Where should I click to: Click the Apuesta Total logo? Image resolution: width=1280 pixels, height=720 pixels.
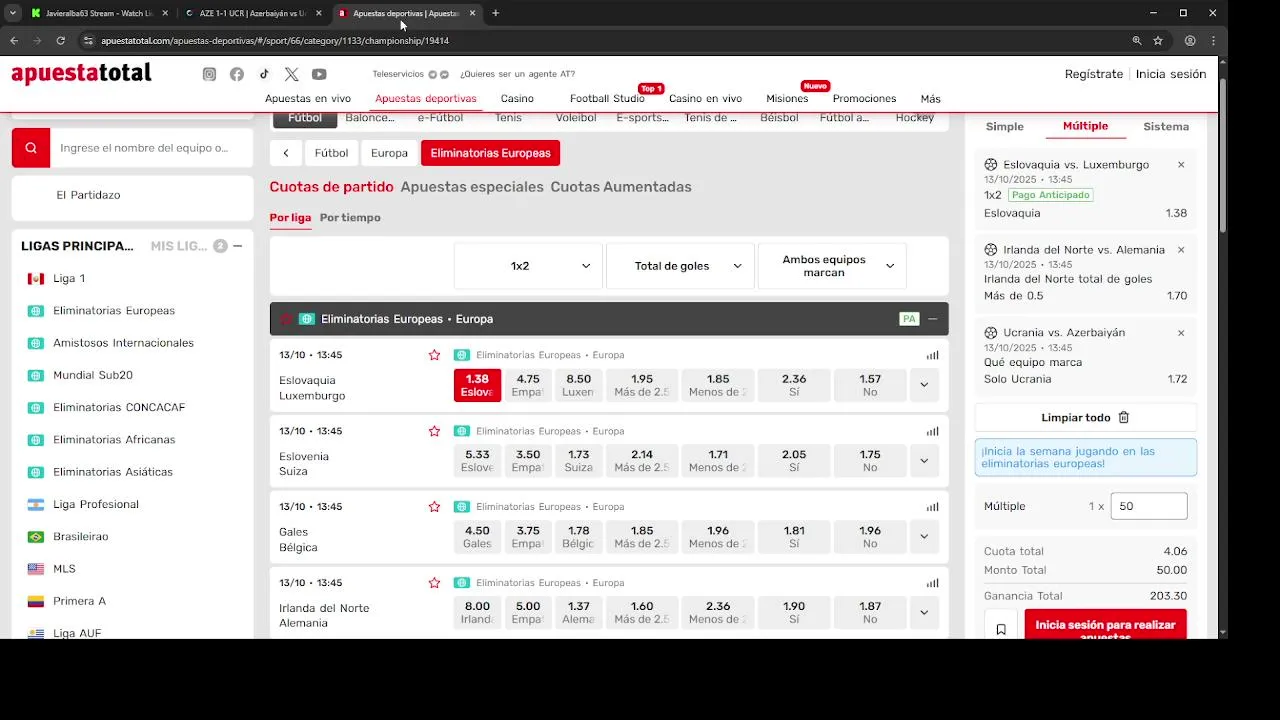tap(81, 74)
